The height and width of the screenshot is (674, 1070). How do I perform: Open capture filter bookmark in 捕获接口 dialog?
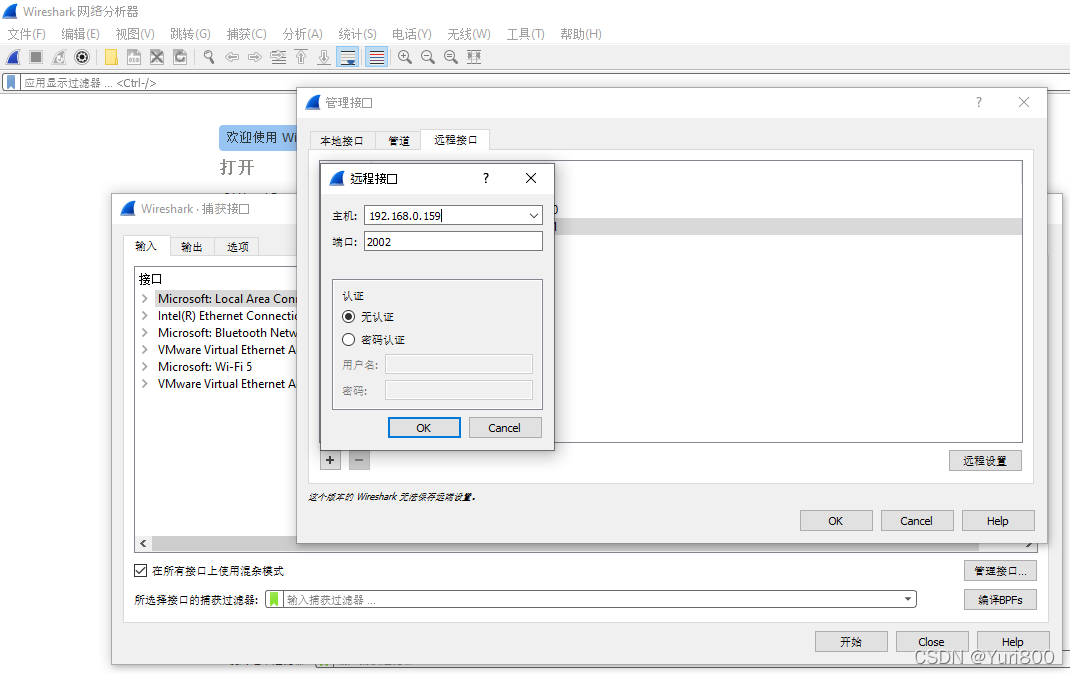(274, 600)
